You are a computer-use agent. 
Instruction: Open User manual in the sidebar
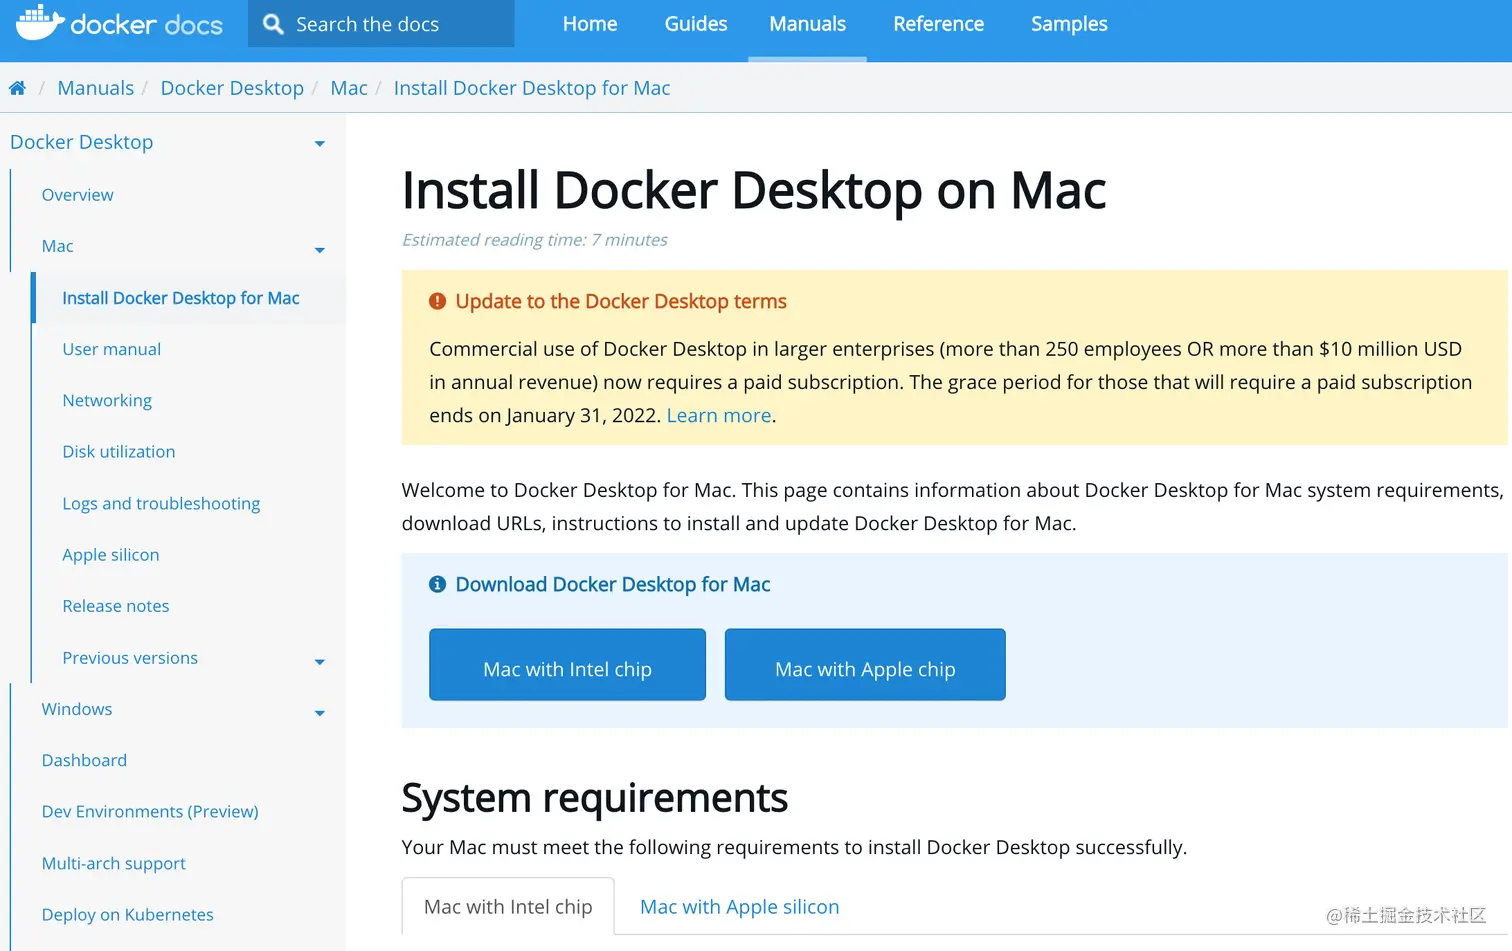point(112,349)
